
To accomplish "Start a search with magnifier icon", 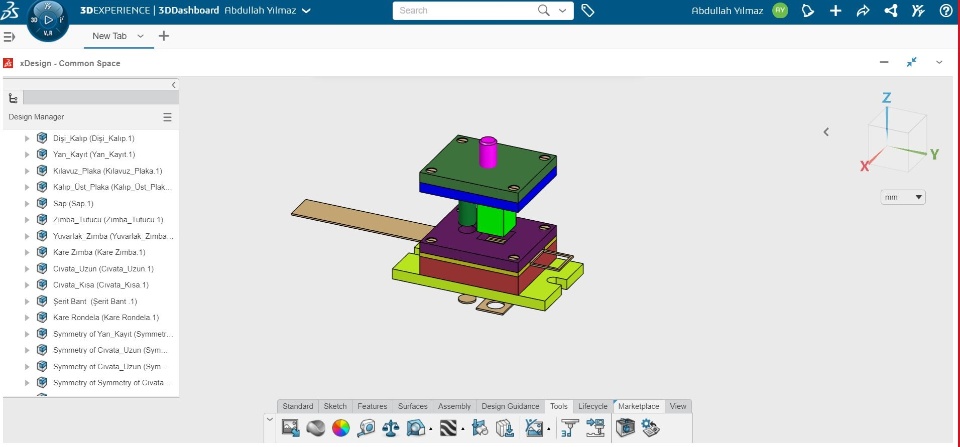I will coord(543,10).
